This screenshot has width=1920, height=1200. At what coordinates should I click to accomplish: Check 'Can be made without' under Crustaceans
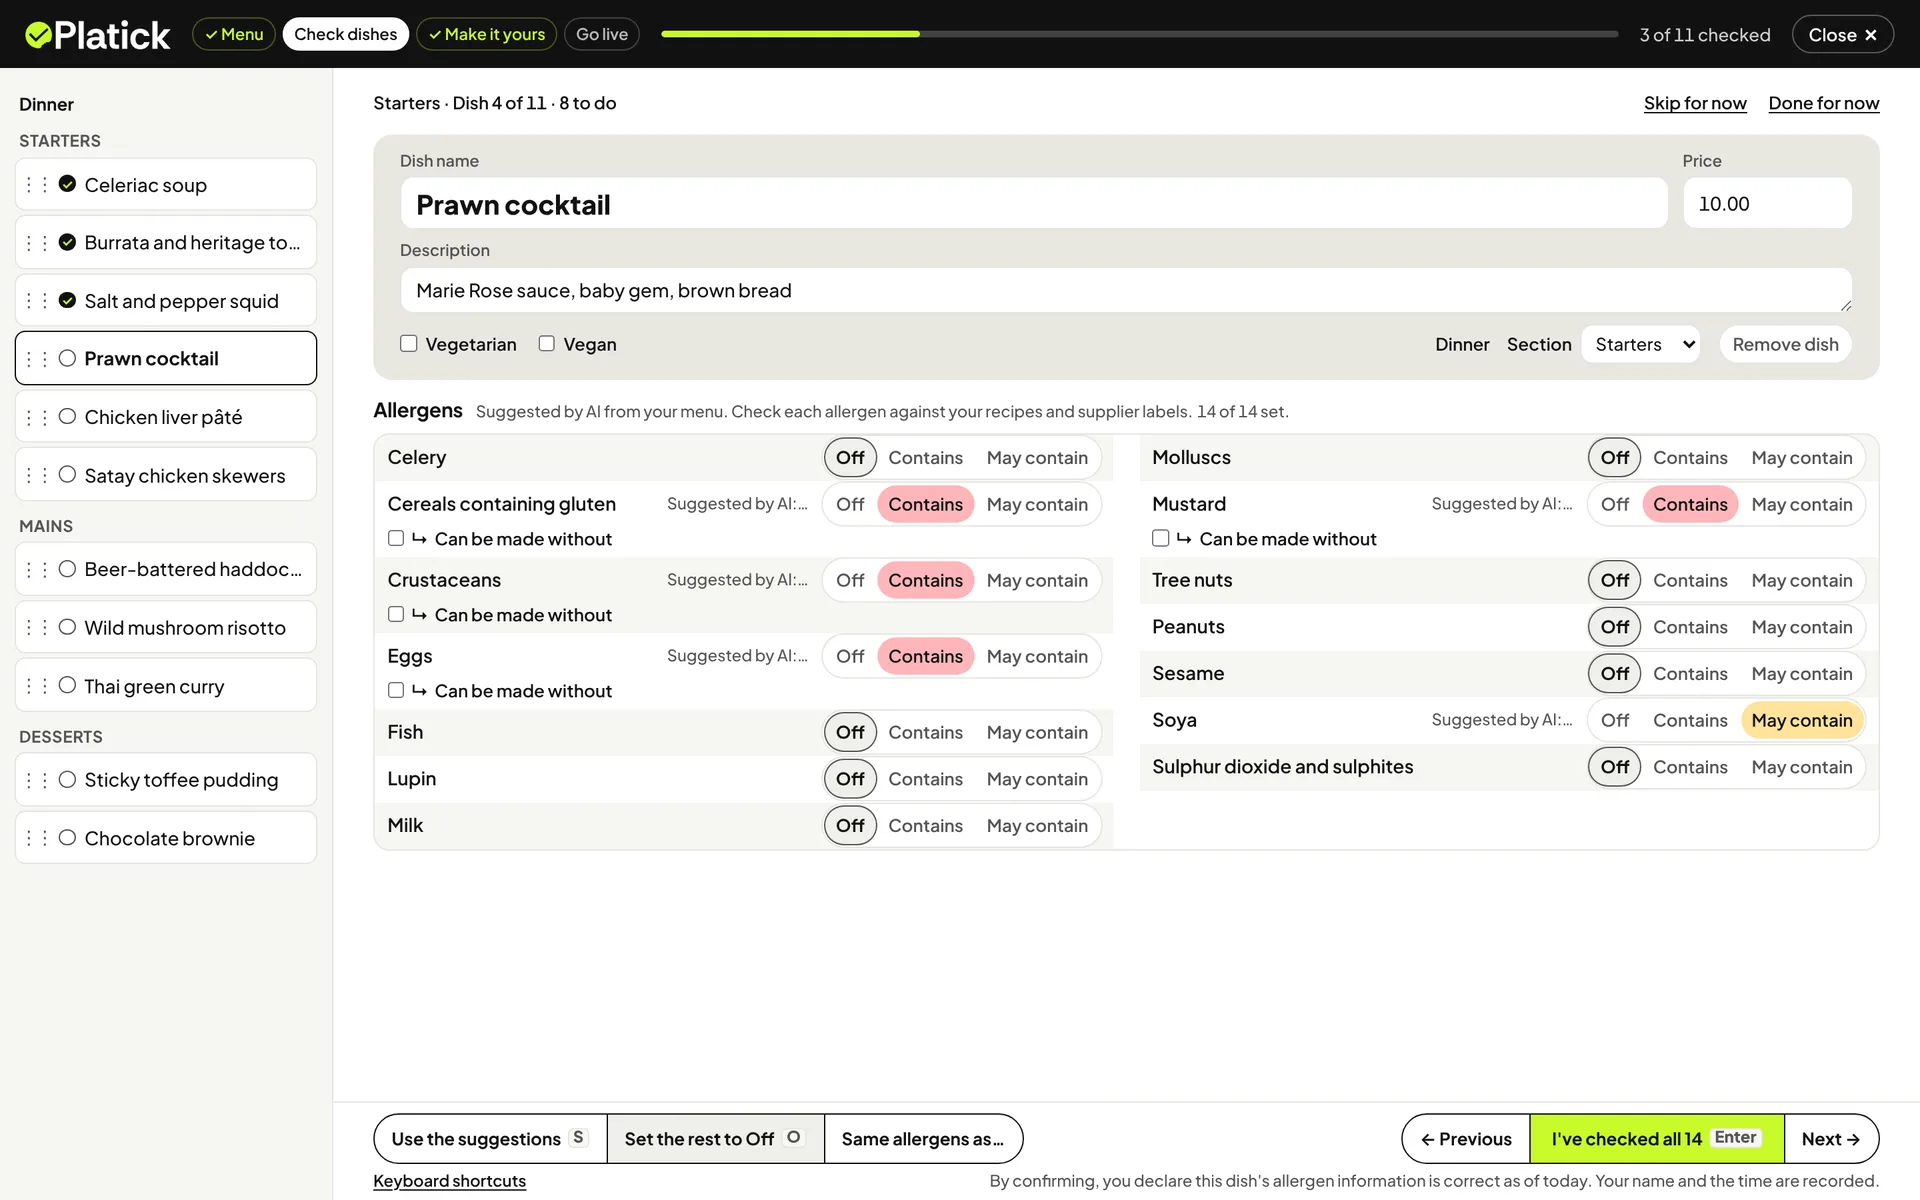pos(396,615)
